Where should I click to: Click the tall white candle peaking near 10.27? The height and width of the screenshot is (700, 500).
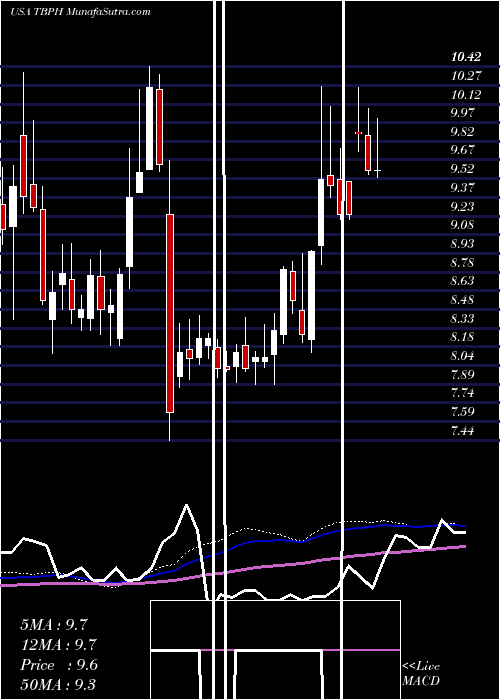[150, 129]
